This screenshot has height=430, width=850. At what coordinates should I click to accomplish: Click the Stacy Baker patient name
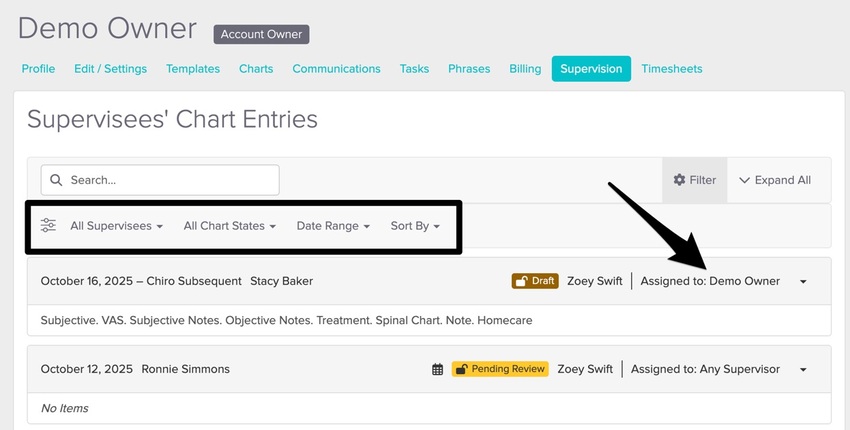click(281, 281)
